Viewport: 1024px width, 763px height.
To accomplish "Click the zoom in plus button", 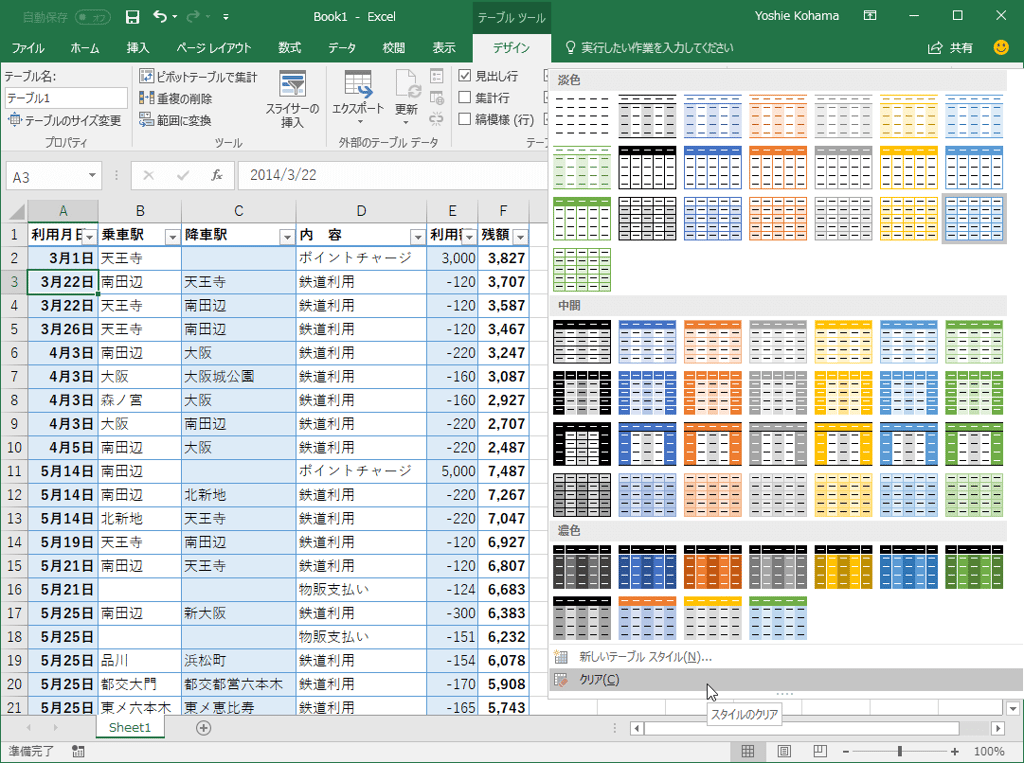I will pos(955,752).
